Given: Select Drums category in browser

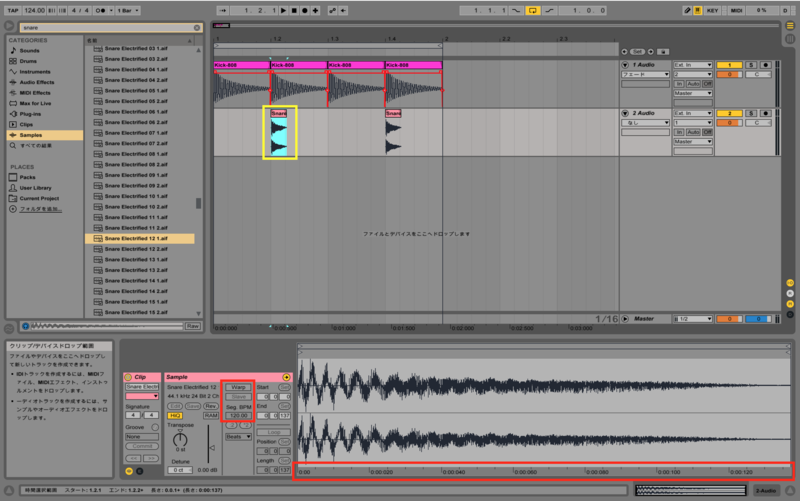Looking at the screenshot, I should pyautogui.click(x=28, y=61).
